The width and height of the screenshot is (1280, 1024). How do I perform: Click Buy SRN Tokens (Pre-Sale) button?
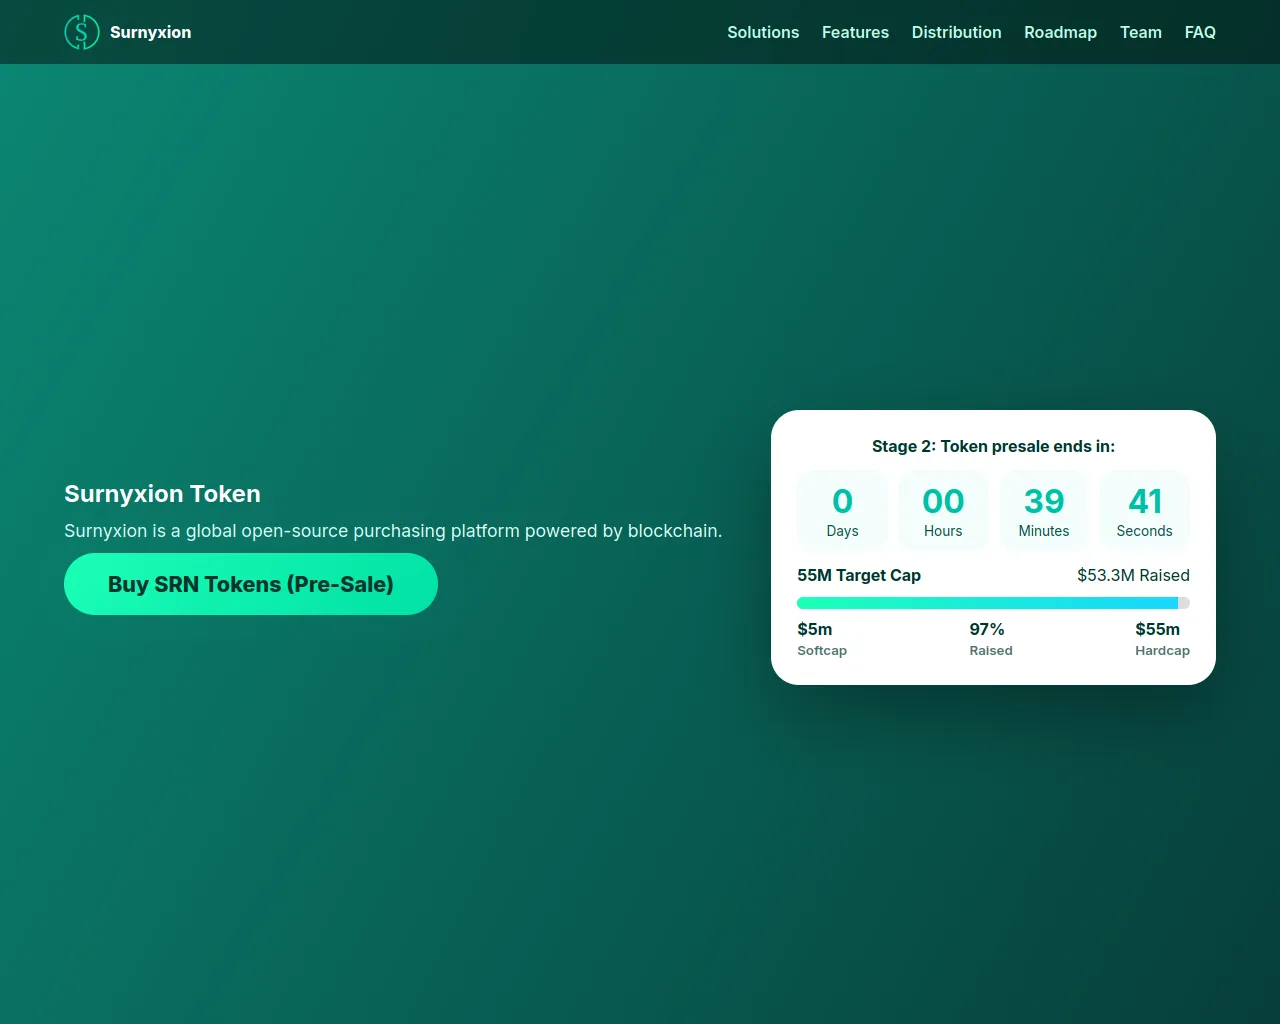(251, 584)
